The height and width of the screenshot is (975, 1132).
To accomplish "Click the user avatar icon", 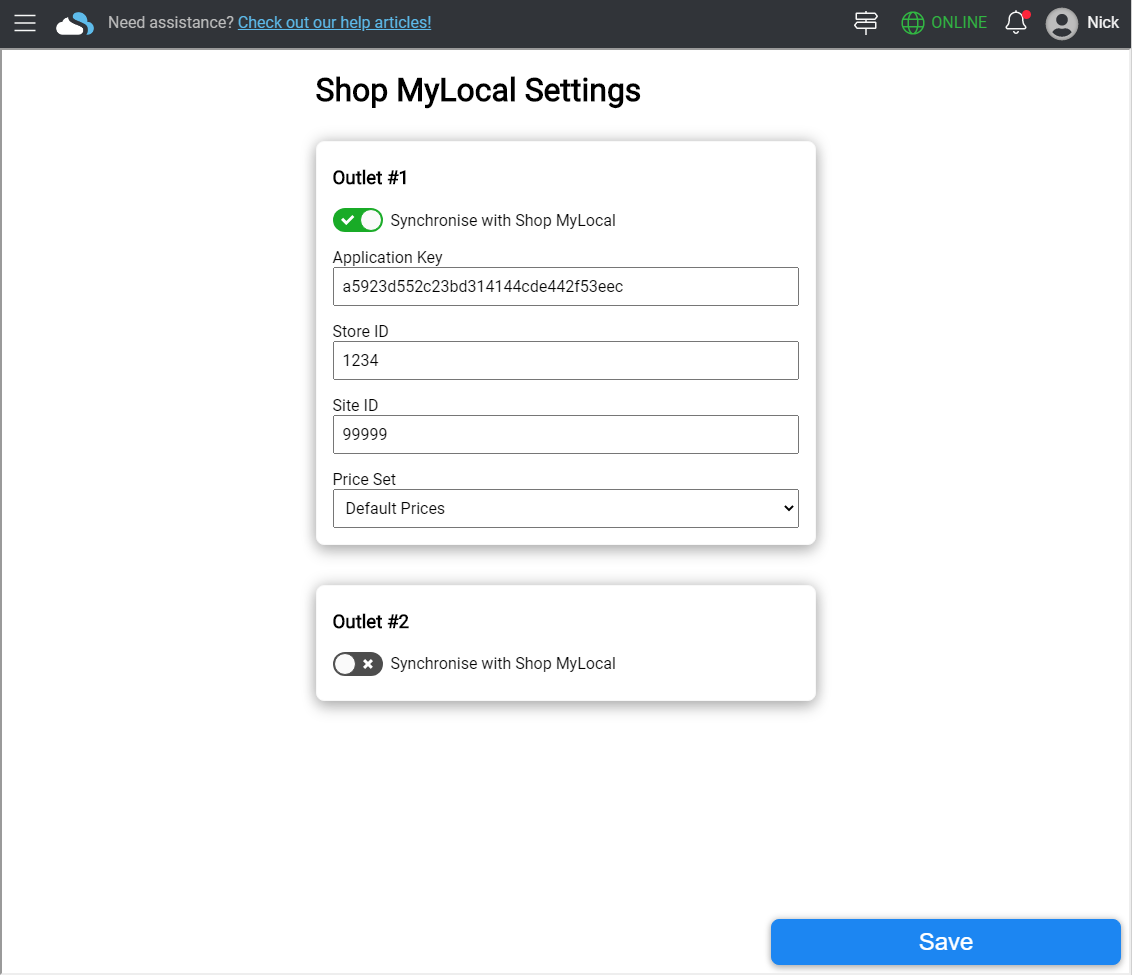I will coord(1061,23).
